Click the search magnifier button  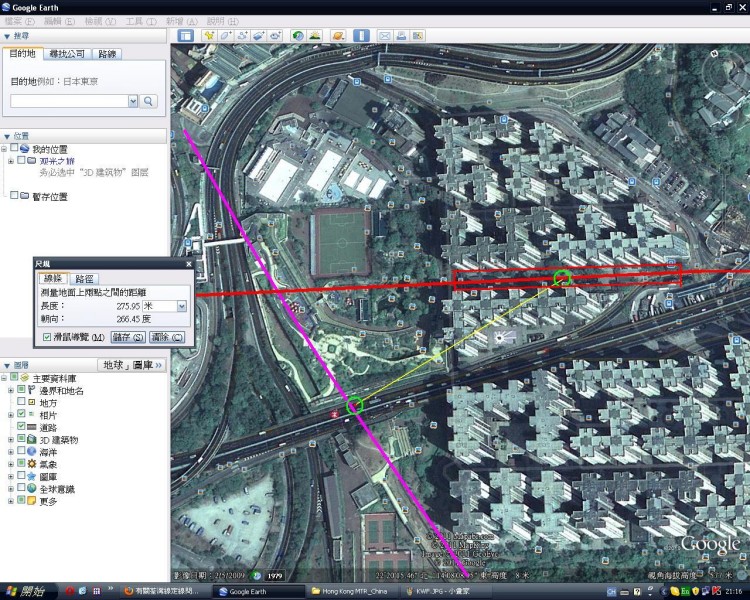149,101
